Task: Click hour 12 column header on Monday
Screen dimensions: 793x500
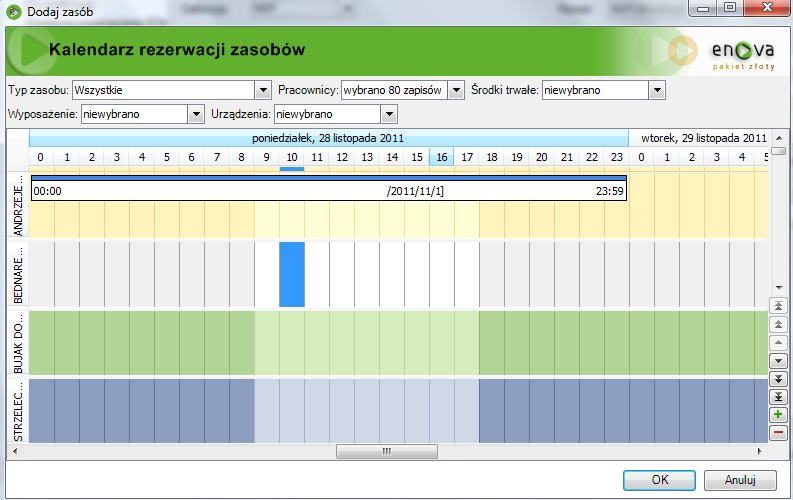Action: coord(342,157)
